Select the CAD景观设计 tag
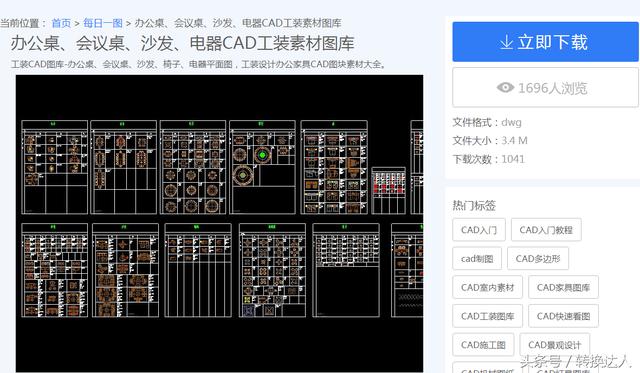Screen dimensions: 640x373 555,345
